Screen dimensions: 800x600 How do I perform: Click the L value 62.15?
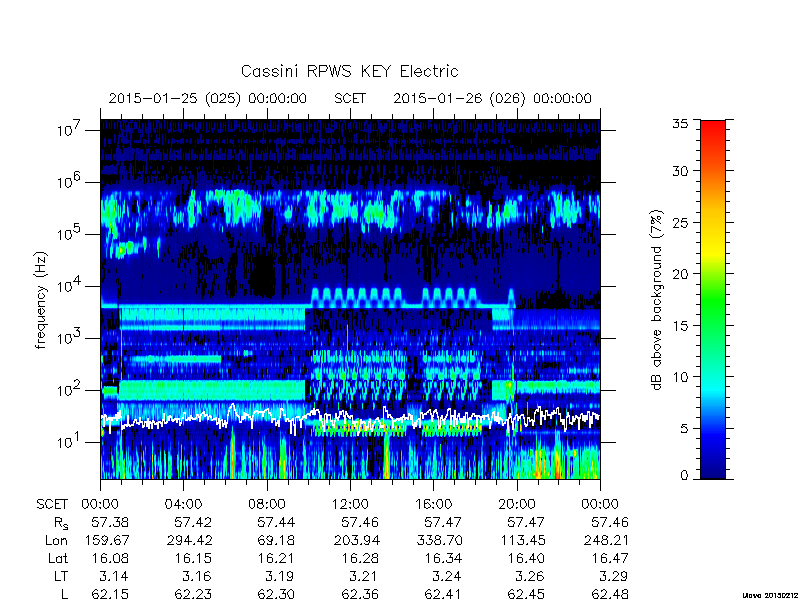[110, 594]
